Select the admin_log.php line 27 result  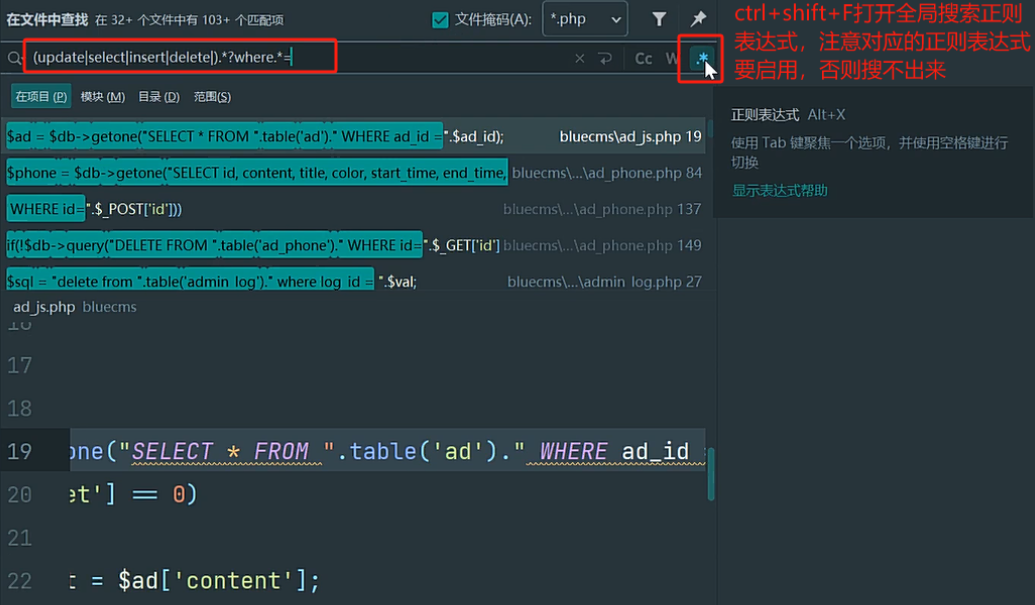[x=354, y=282]
